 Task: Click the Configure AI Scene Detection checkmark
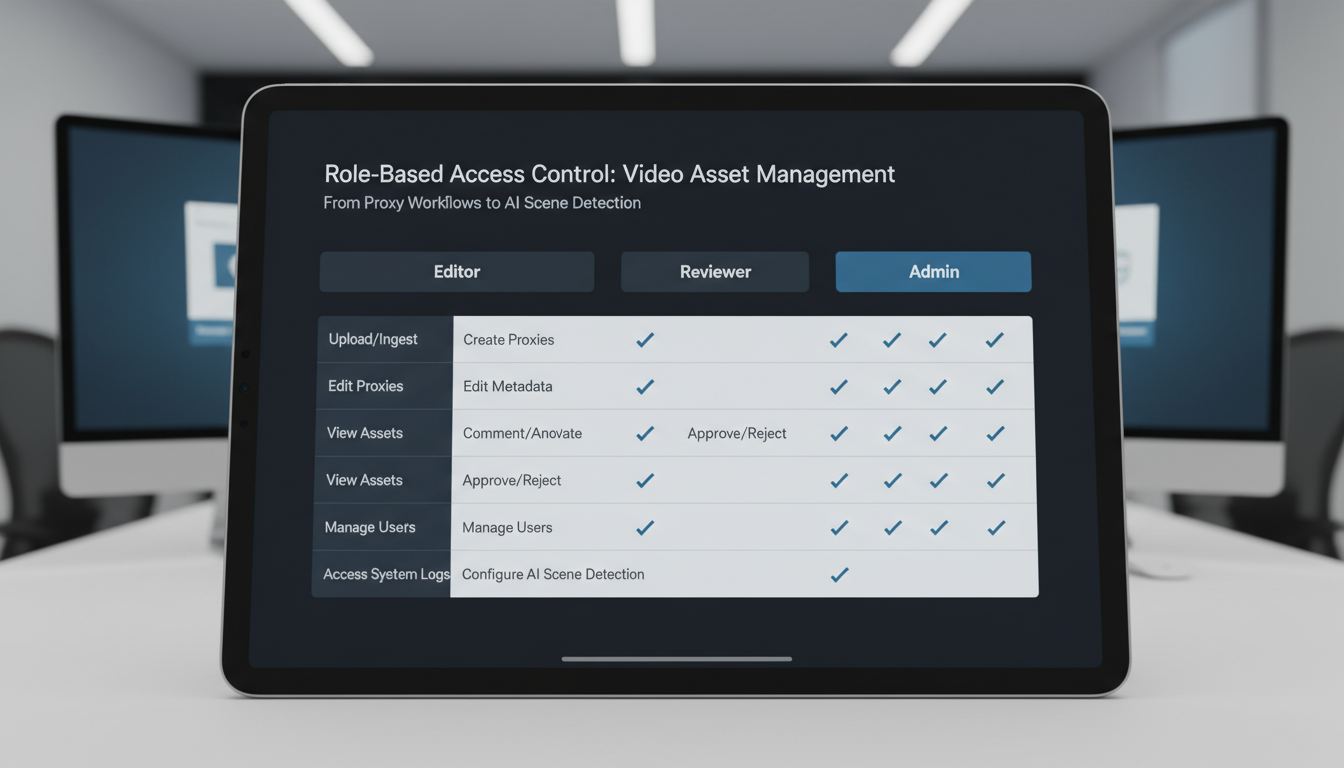coord(838,574)
